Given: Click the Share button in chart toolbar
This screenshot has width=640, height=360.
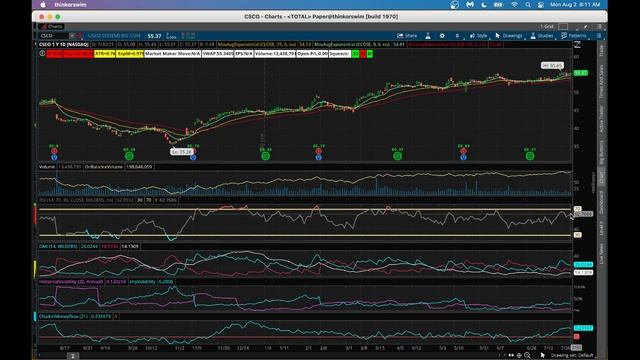Looking at the screenshot, I should pos(407,36).
